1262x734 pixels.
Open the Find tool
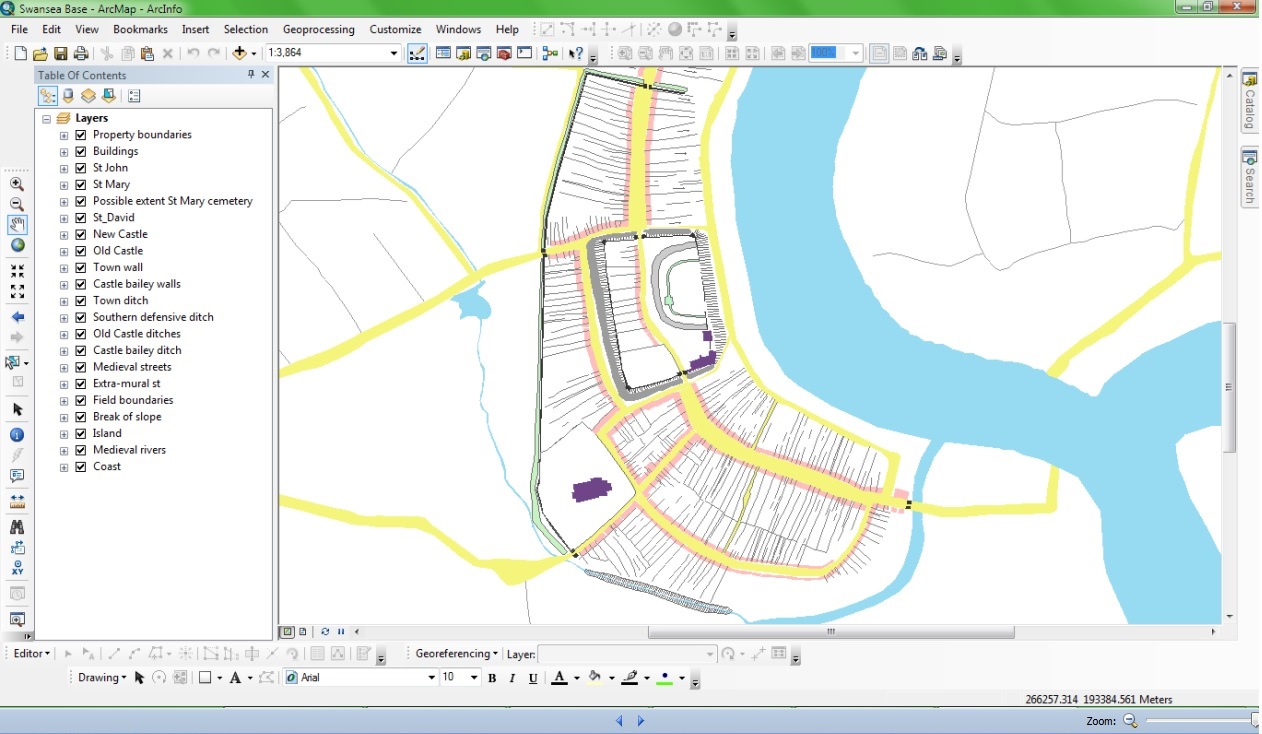click(16, 526)
